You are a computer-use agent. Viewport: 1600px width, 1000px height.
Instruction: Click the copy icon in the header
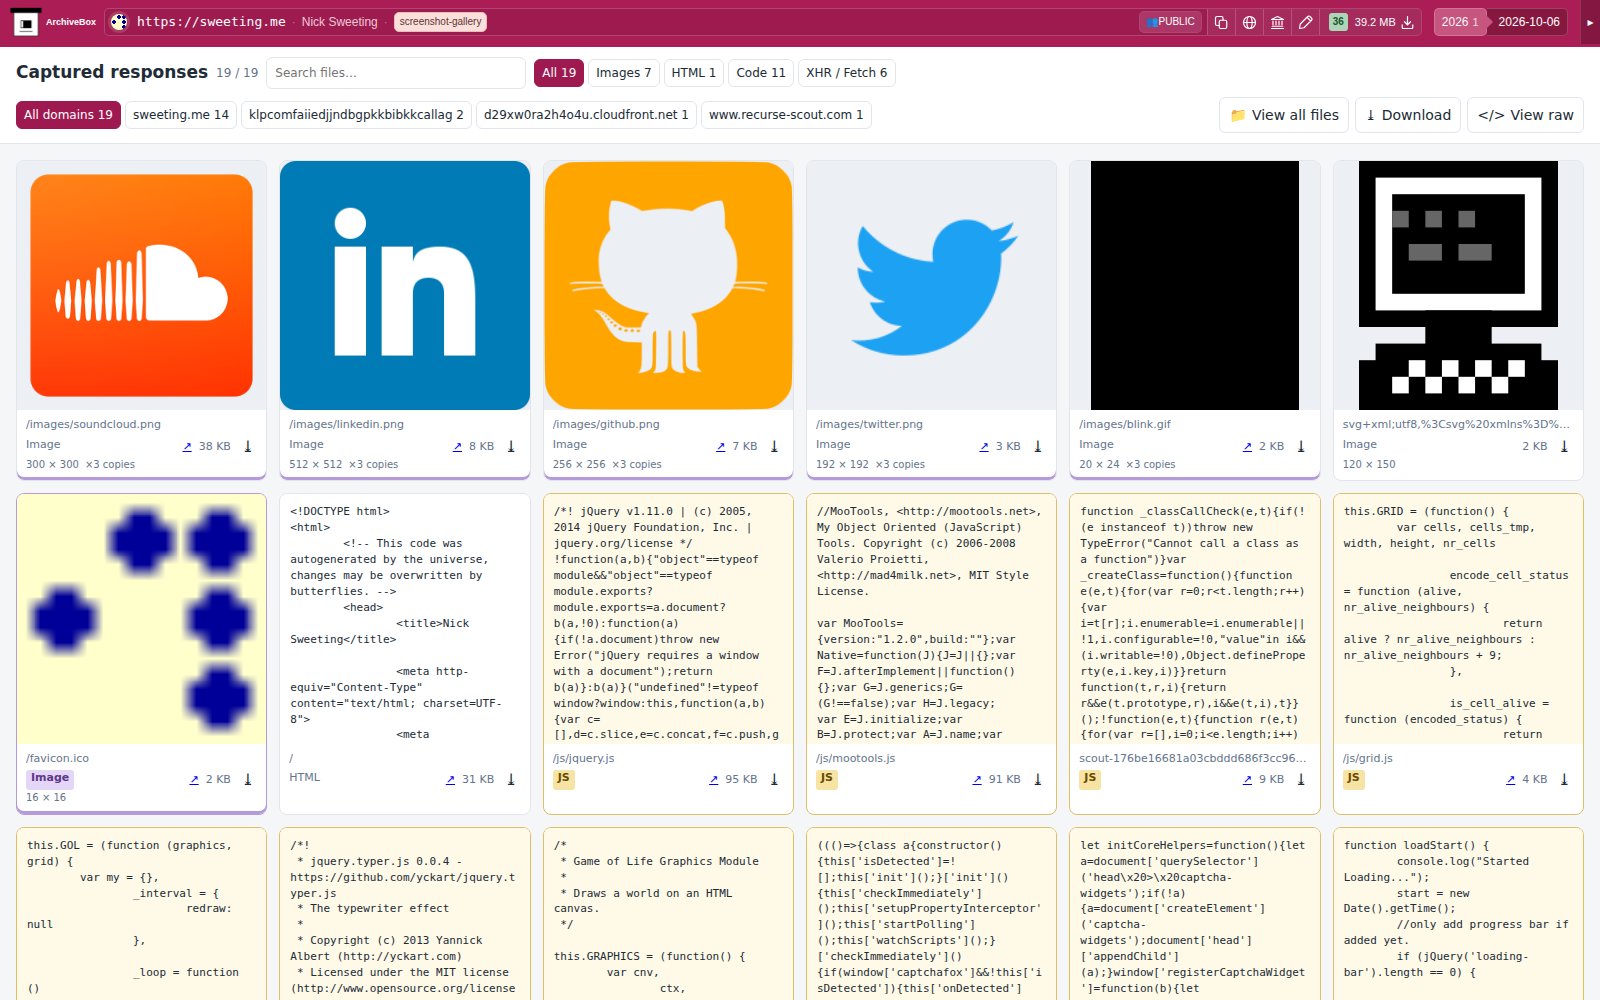pos(1221,22)
